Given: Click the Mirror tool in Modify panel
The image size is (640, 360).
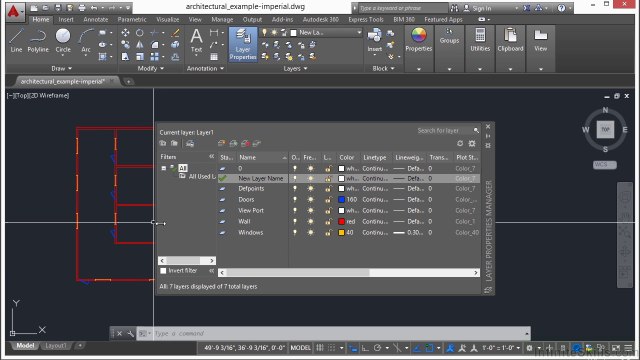Looking at the screenshot, I should coord(140,44).
